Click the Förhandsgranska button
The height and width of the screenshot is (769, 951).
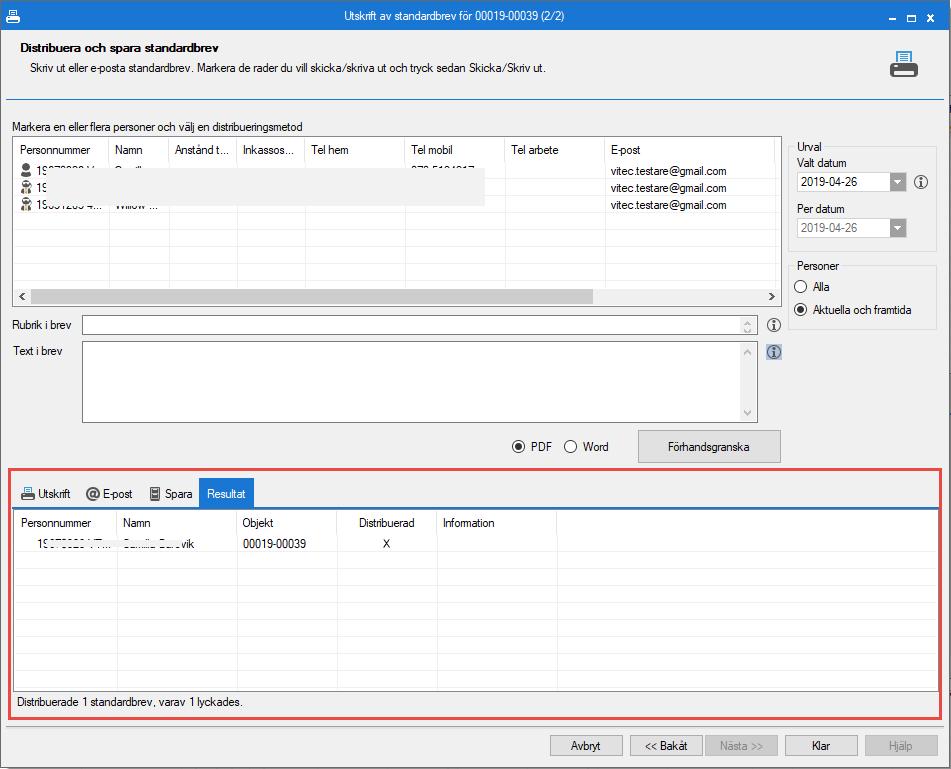click(709, 447)
